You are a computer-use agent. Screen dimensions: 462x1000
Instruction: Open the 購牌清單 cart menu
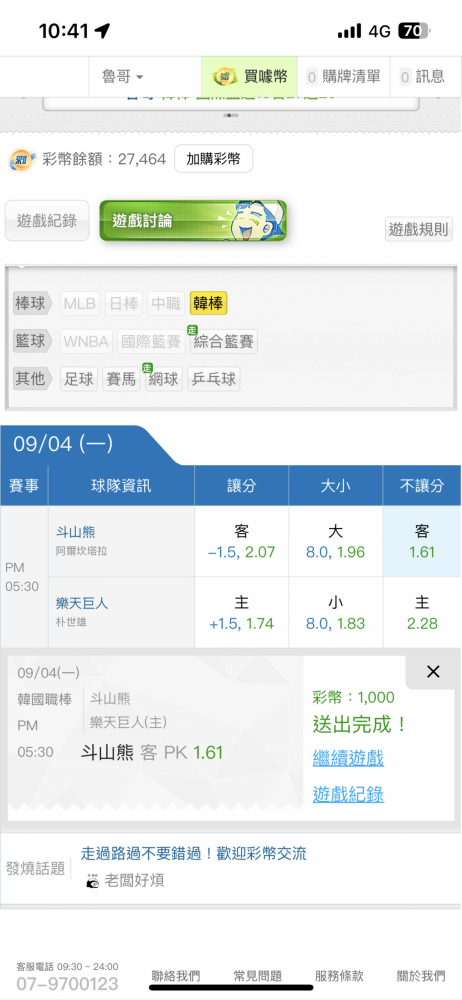click(343, 77)
